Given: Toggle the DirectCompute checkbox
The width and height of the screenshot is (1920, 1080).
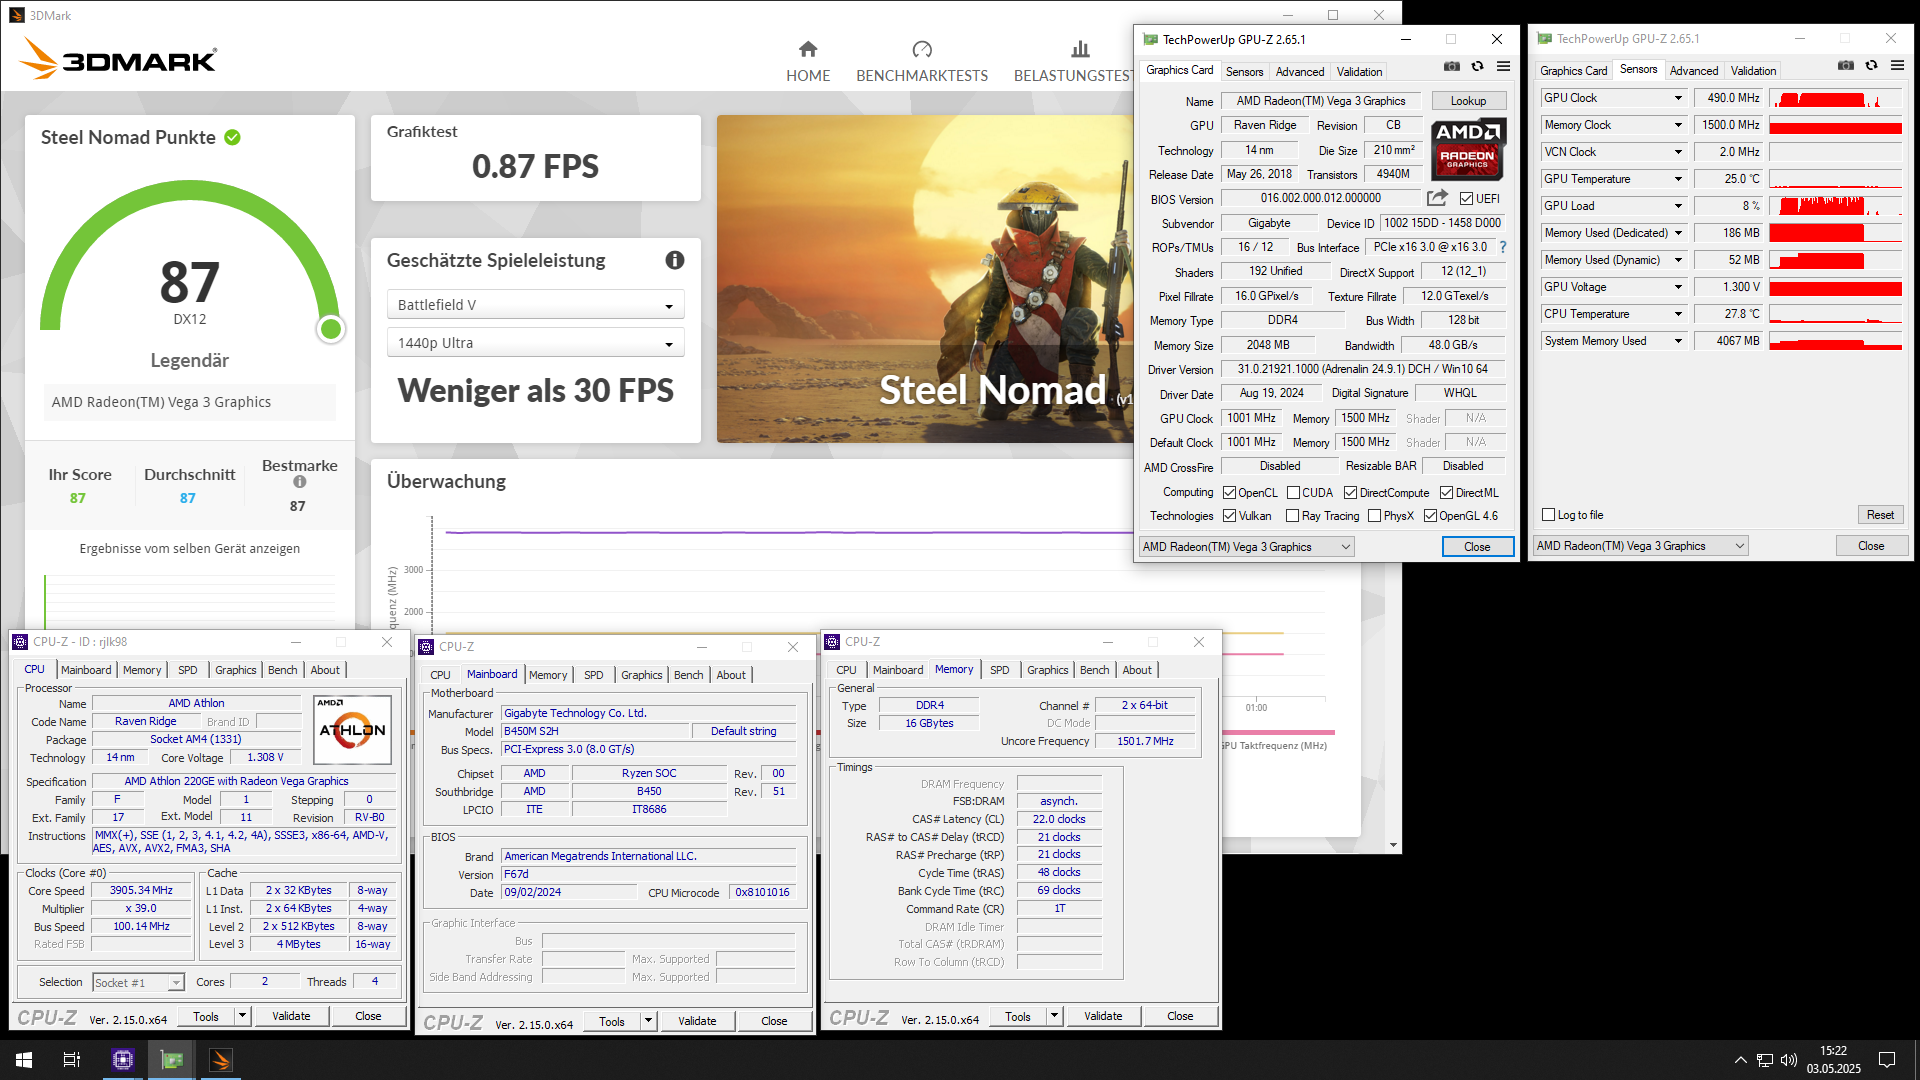Looking at the screenshot, I should tap(1351, 493).
